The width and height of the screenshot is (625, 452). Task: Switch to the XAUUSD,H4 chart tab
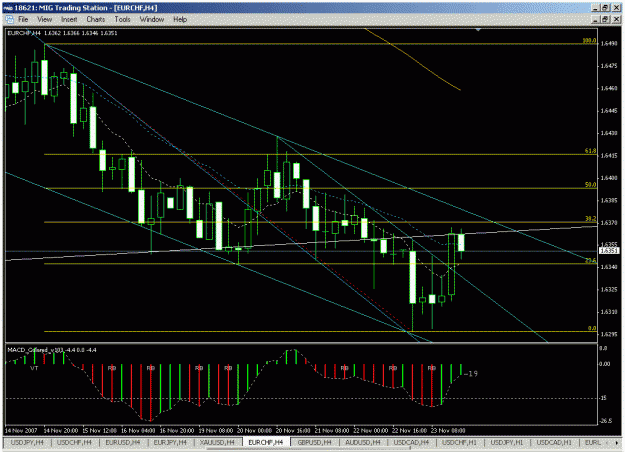tap(217, 442)
